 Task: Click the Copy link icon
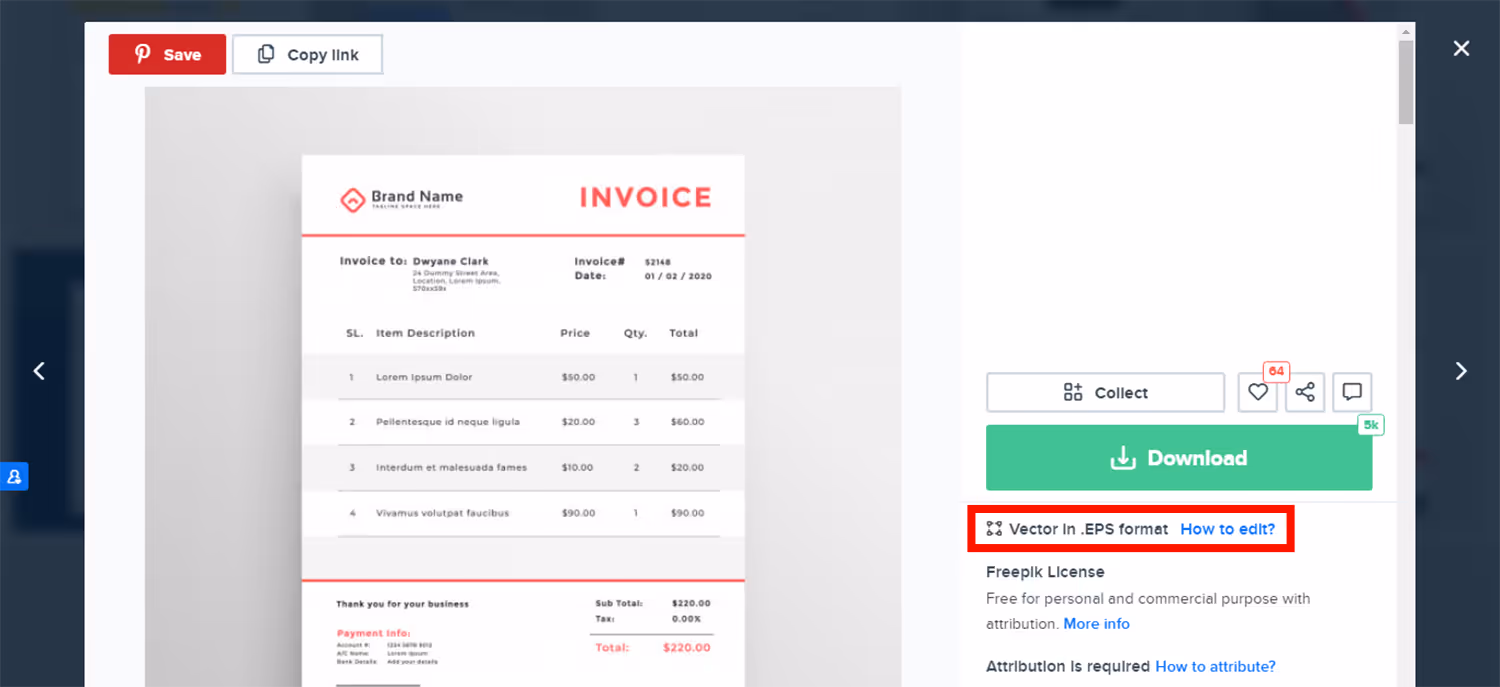coord(264,53)
